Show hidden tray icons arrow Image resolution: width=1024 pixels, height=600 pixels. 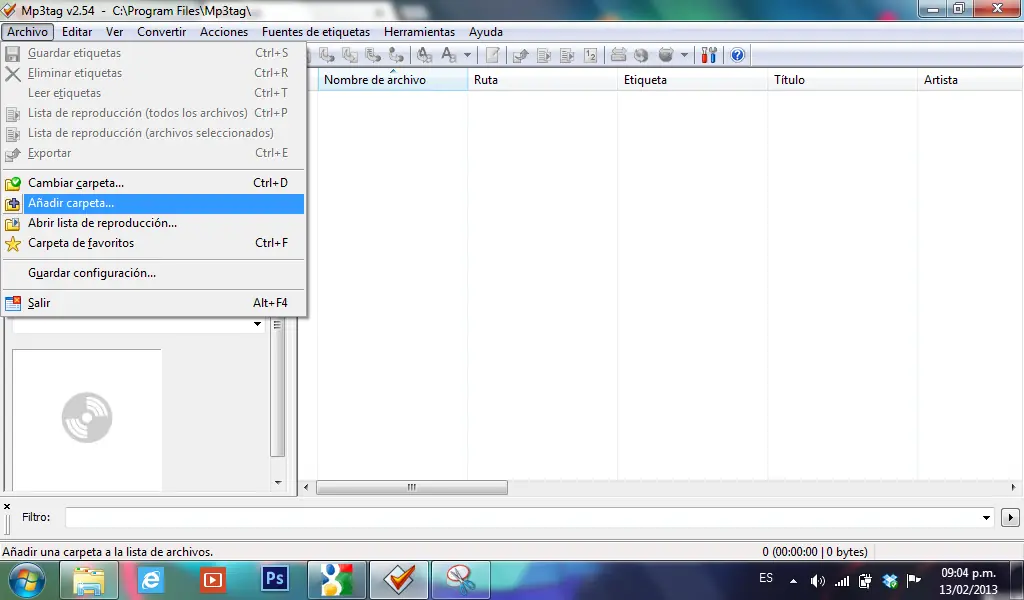click(x=793, y=580)
